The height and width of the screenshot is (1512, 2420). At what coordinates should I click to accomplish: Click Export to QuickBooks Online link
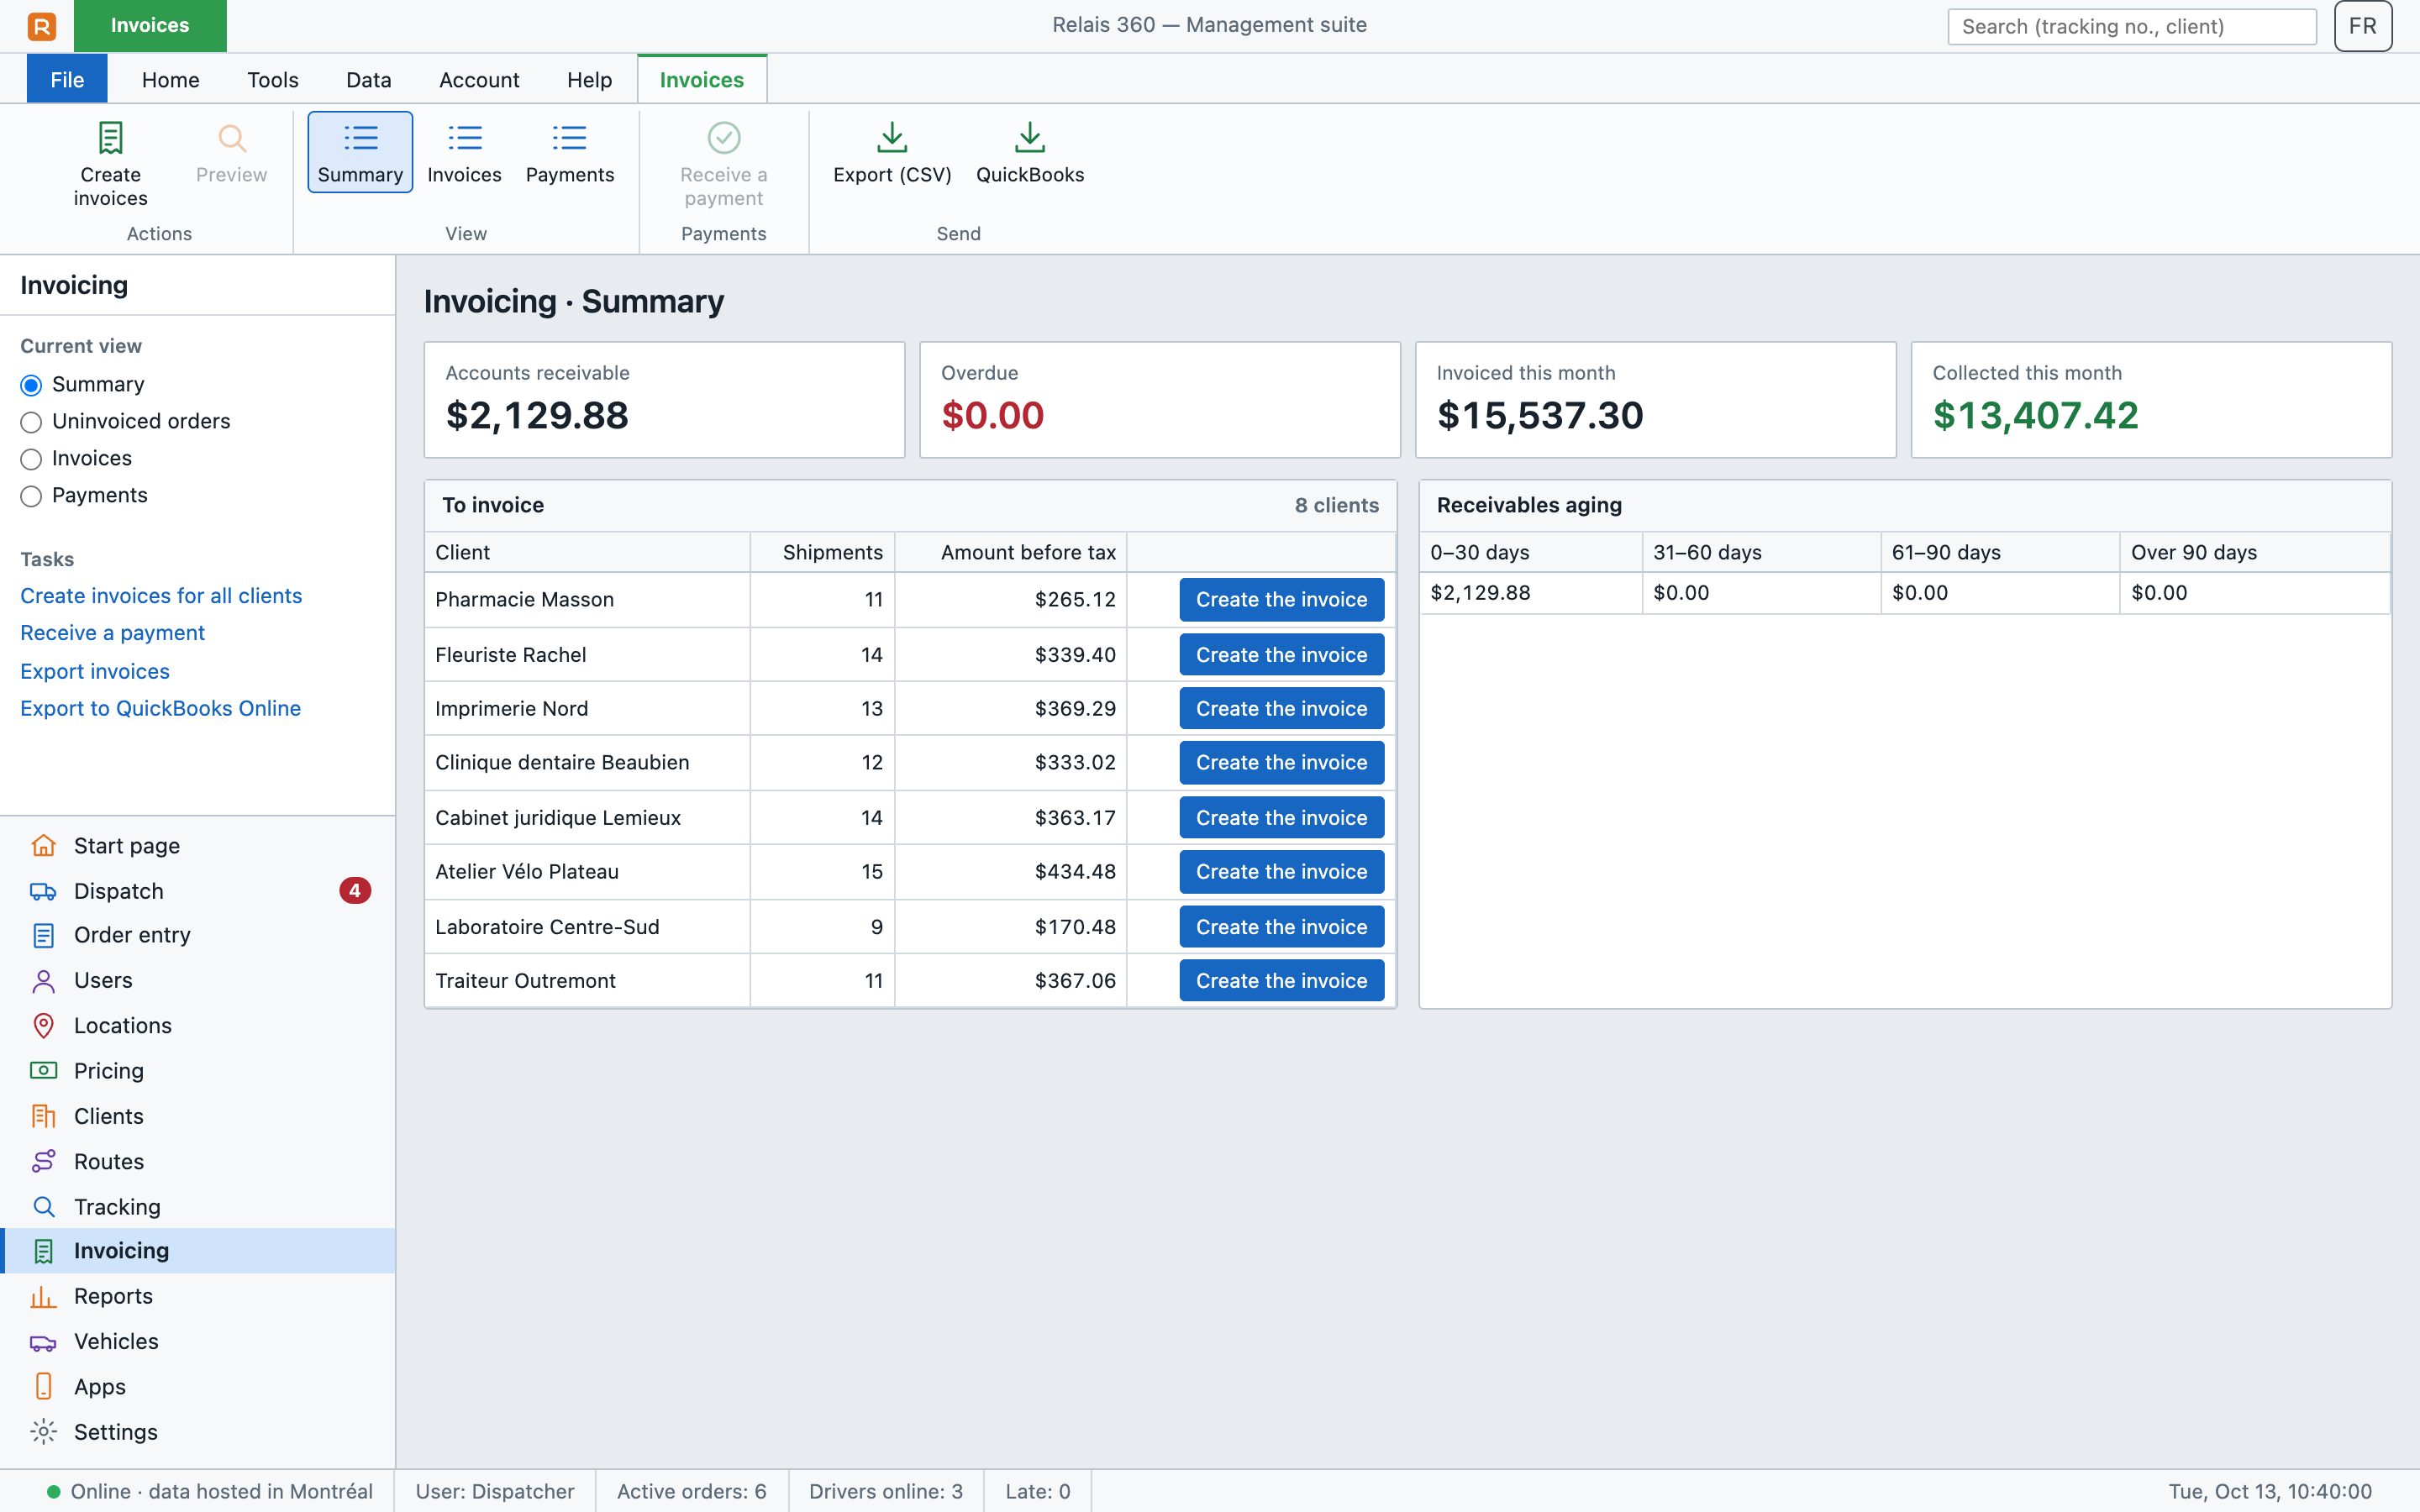click(160, 708)
